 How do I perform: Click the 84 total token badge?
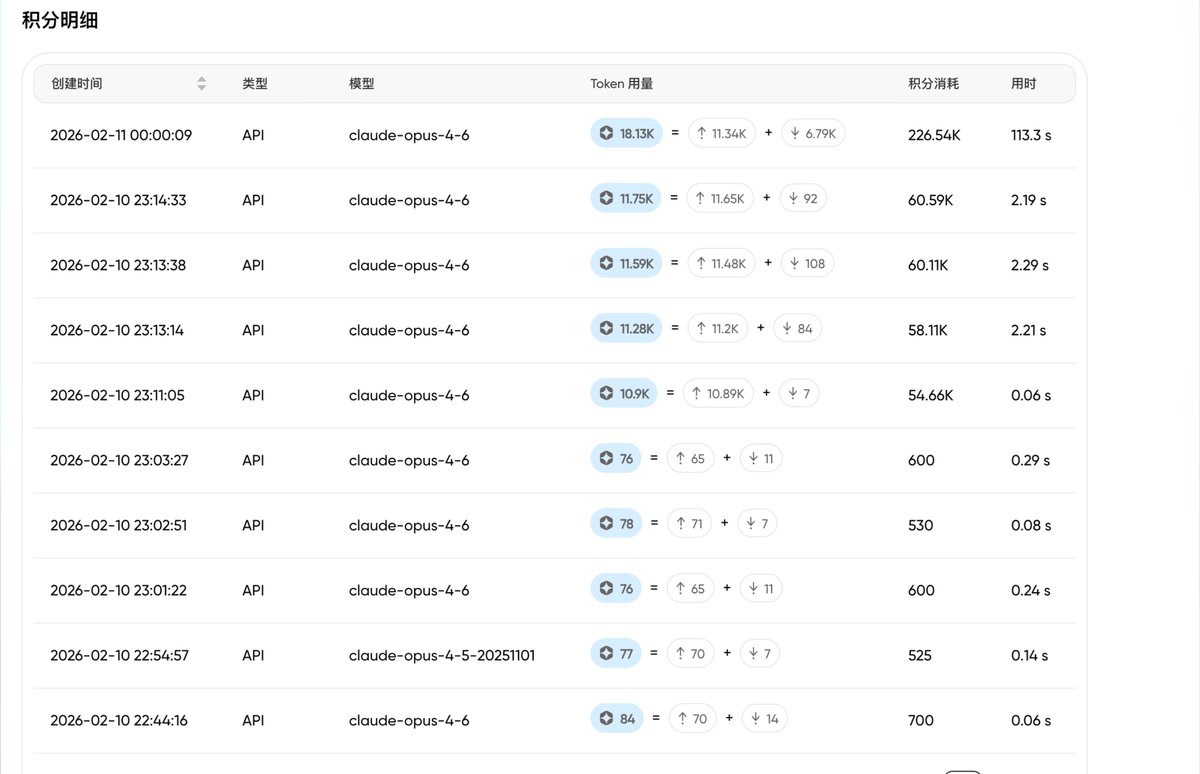pos(617,719)
